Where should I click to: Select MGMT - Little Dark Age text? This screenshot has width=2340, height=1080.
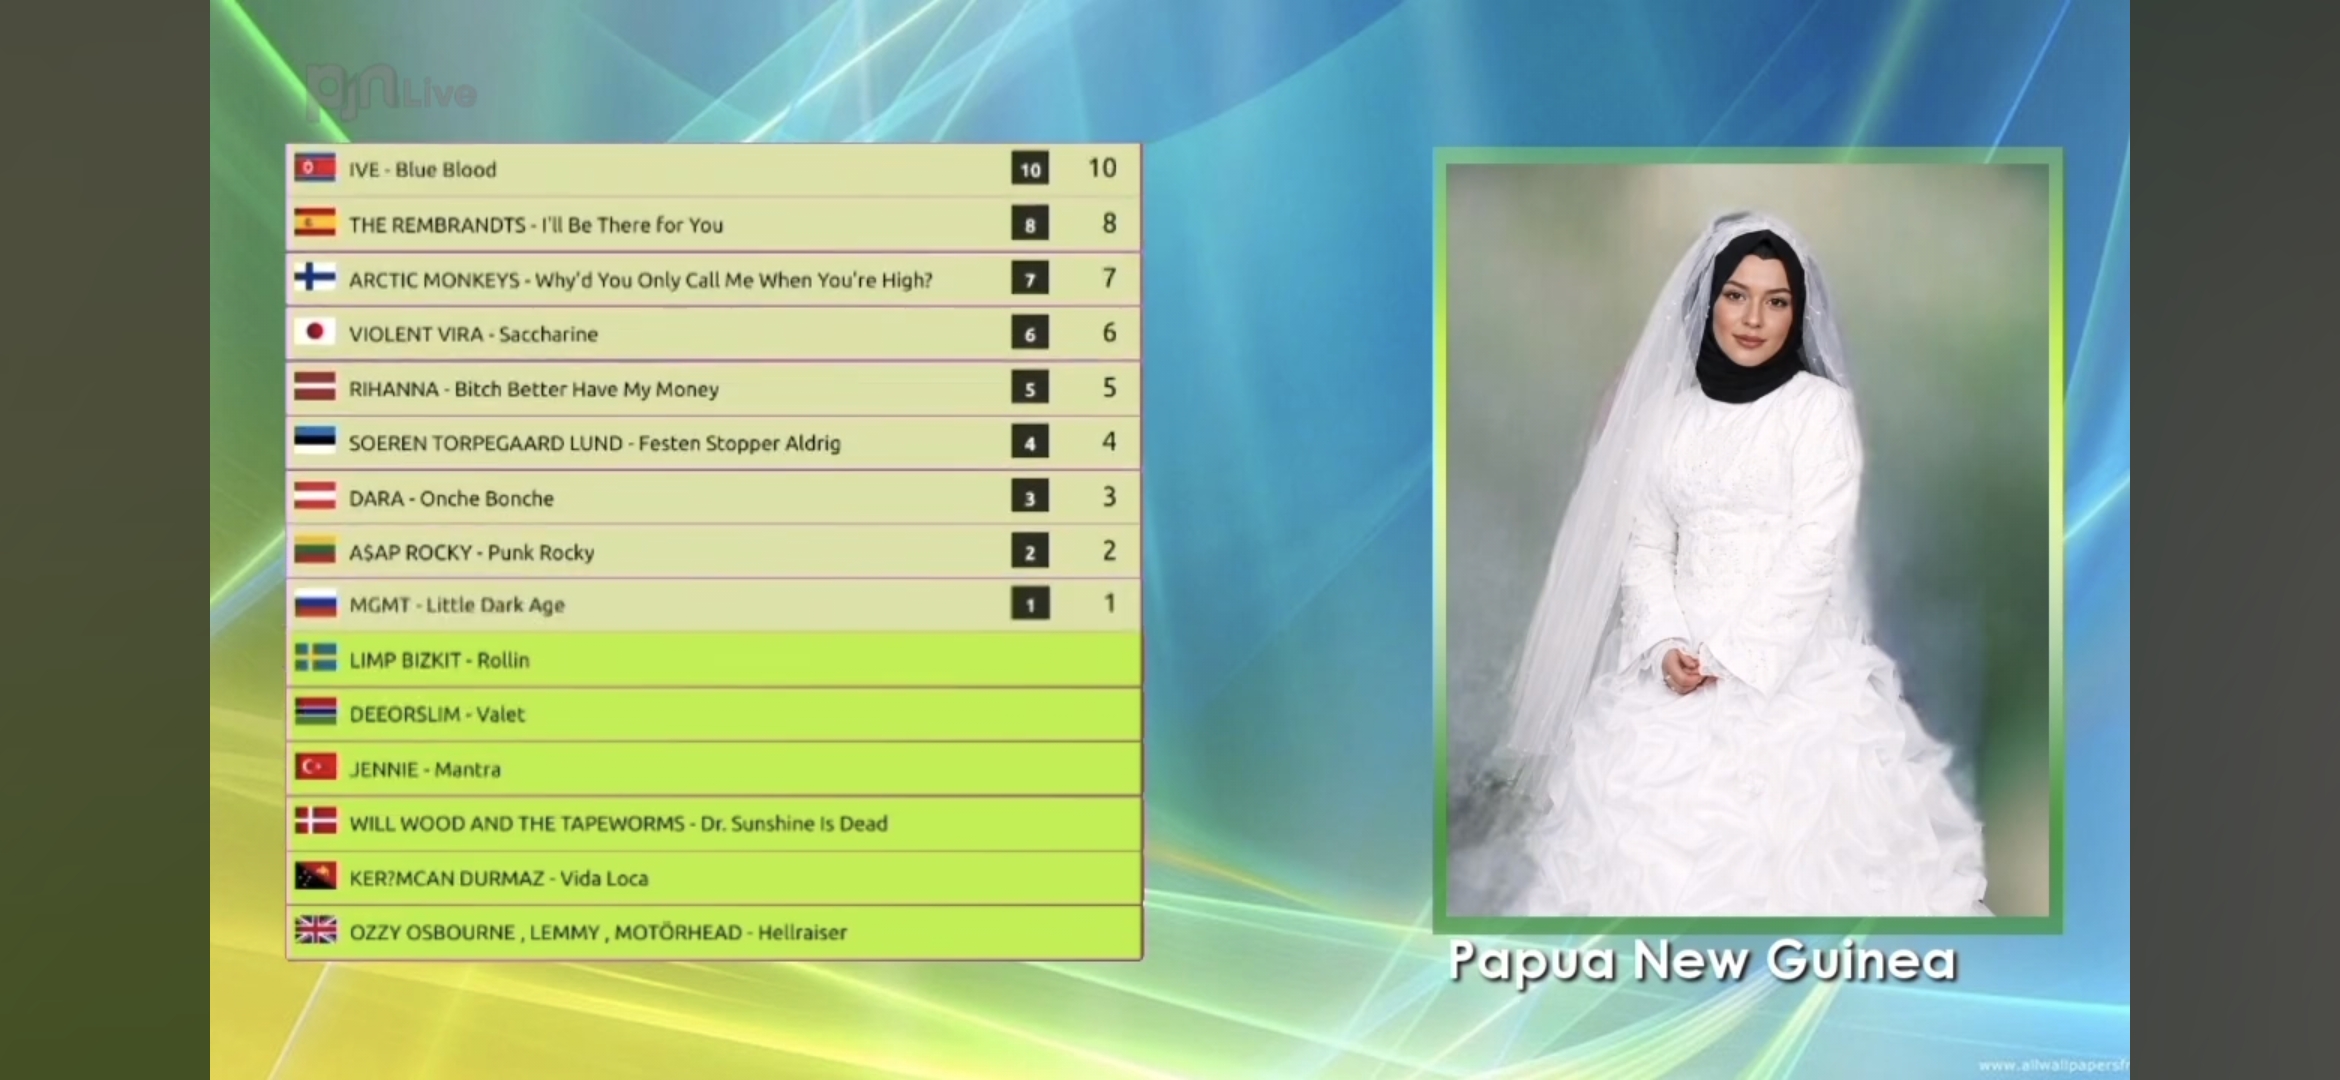tap(457, 605)
